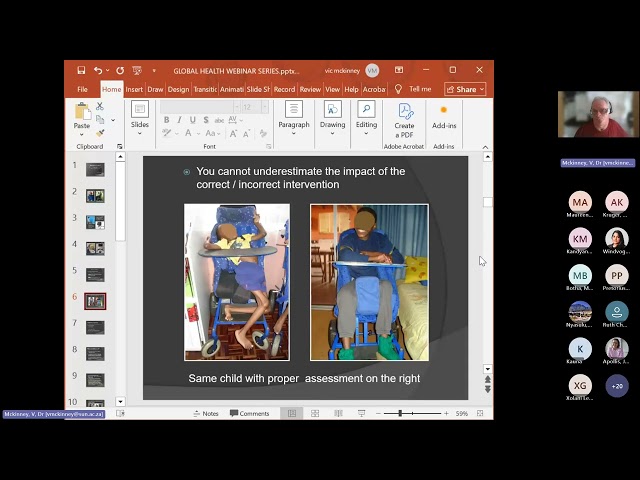Open the Drawing group button

coord(332,118)
